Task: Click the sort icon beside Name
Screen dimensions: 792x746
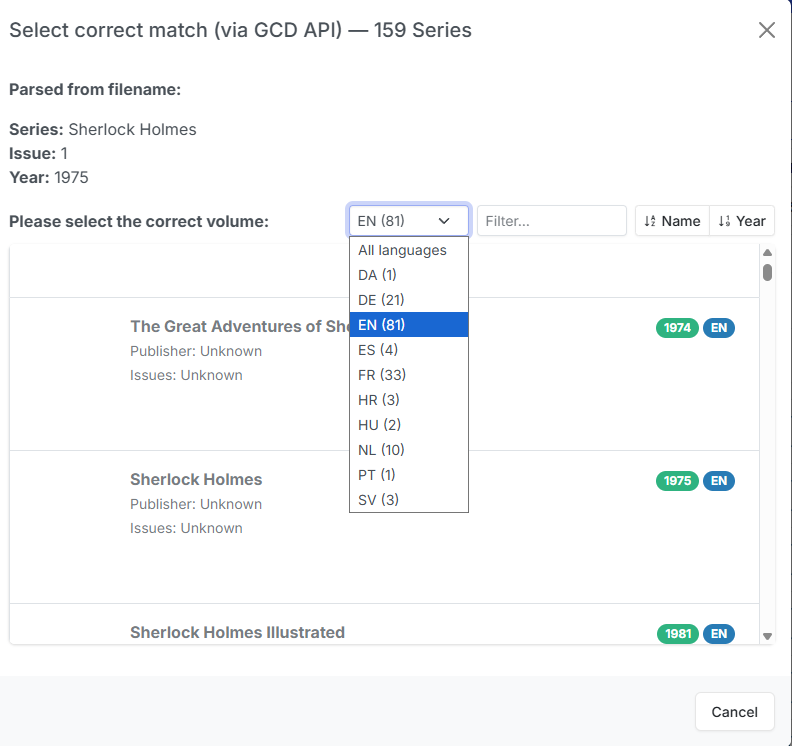Action: 650,221
